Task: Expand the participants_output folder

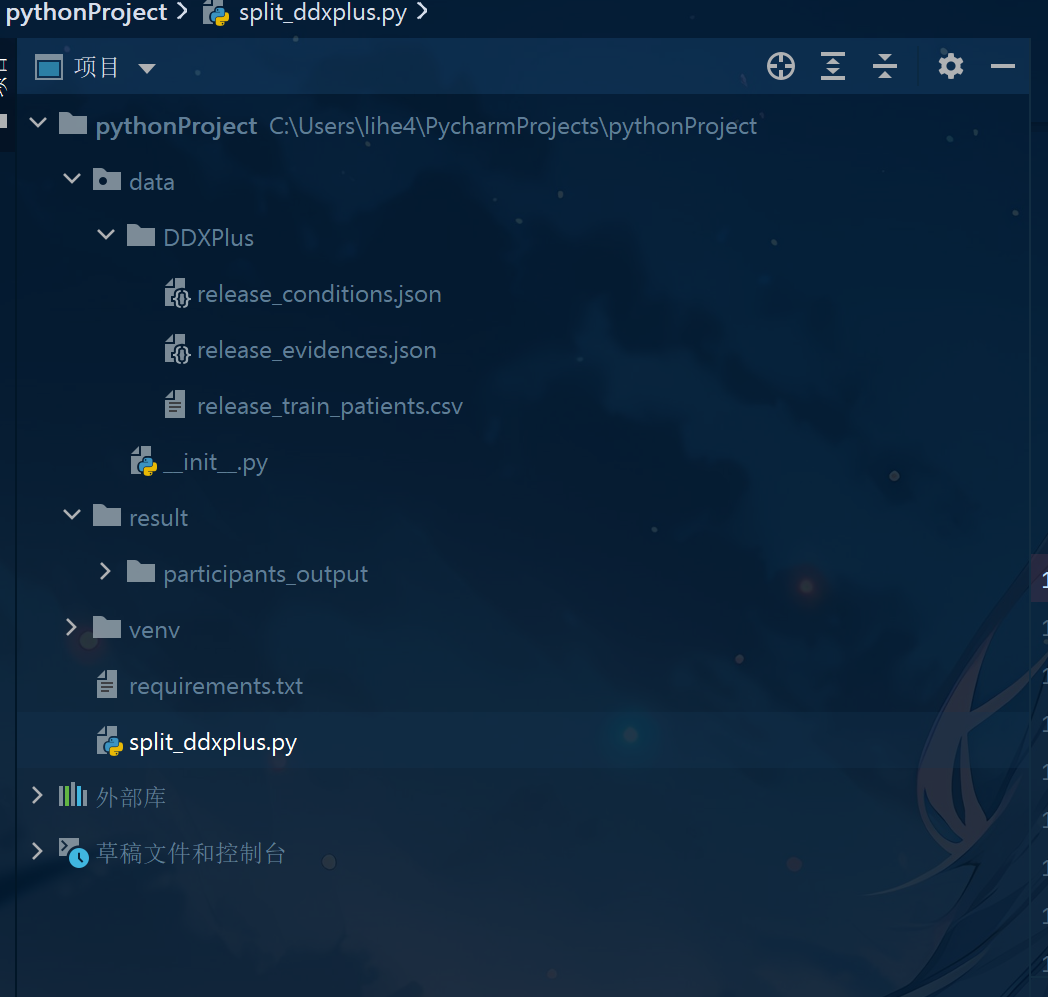Action: [106, 573]
